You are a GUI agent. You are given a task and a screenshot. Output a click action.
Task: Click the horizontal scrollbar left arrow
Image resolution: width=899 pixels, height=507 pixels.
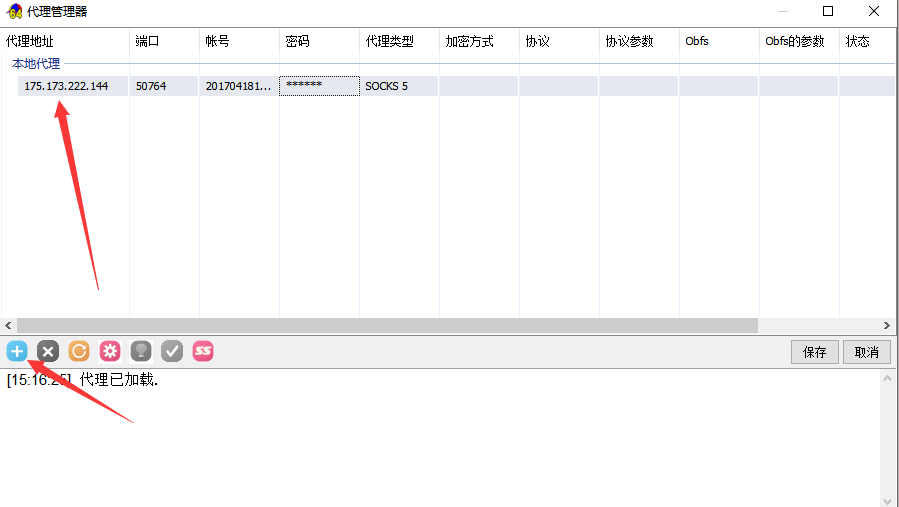[8, 325]
